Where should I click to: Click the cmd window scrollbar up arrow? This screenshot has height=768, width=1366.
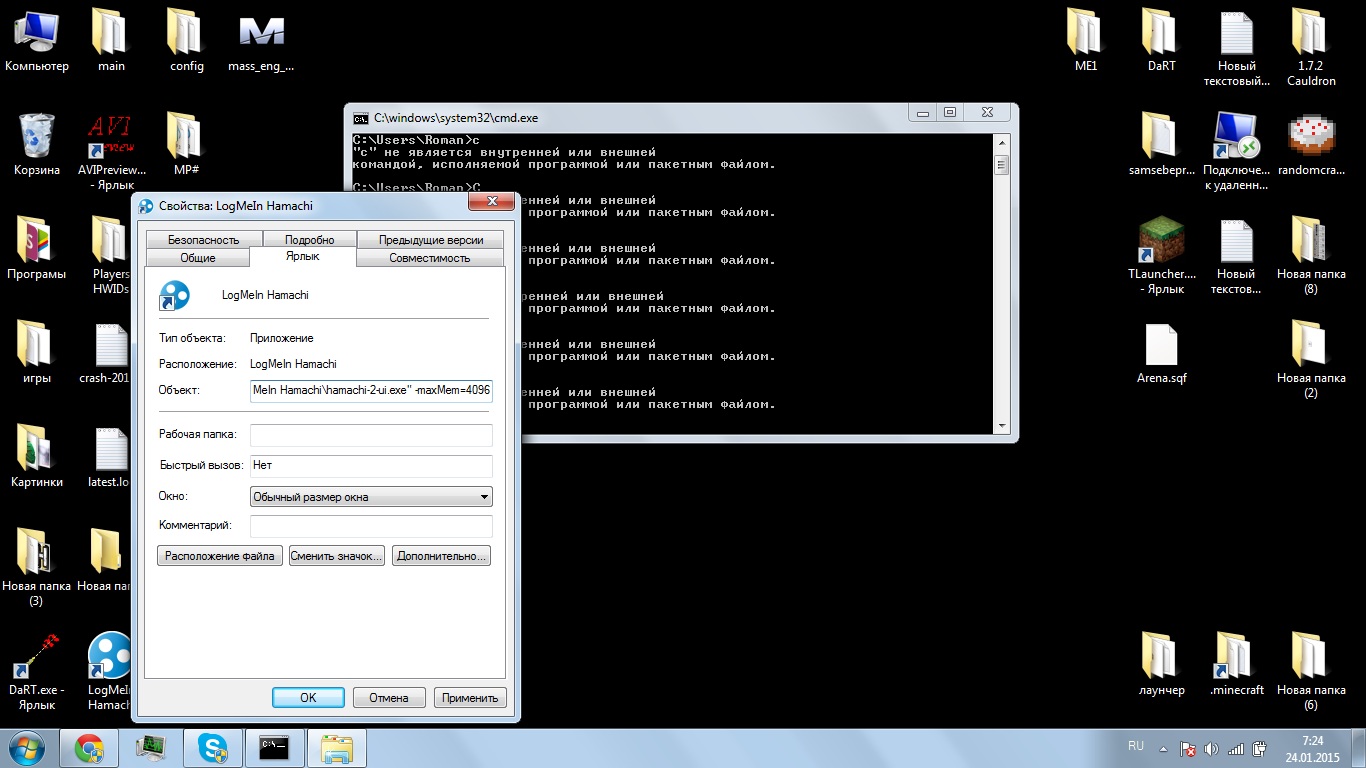coord(1003,141)
